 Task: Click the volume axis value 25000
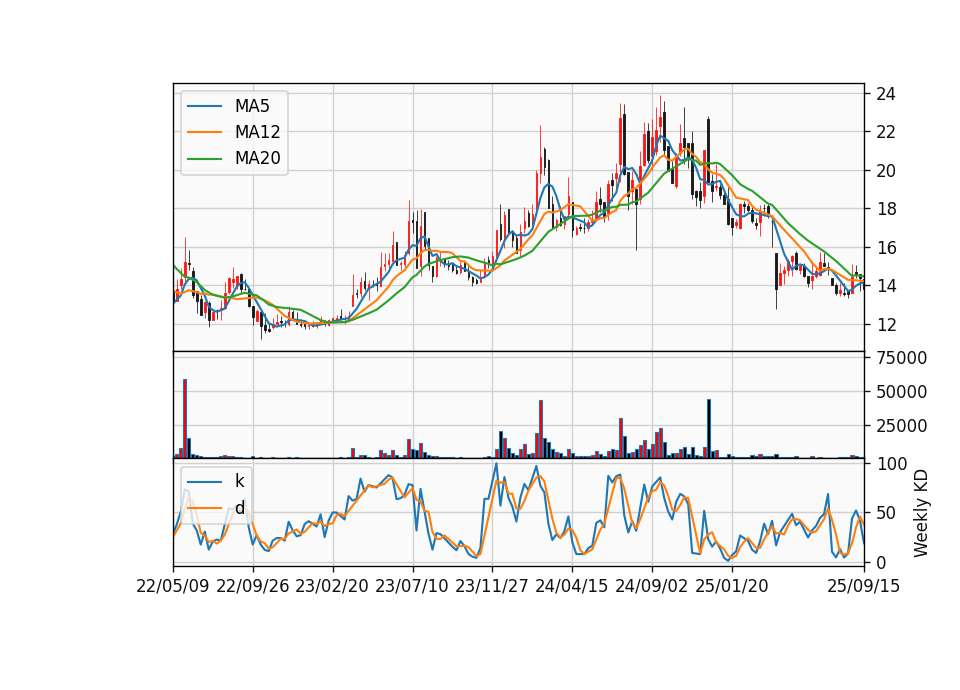tap(901, 426)
